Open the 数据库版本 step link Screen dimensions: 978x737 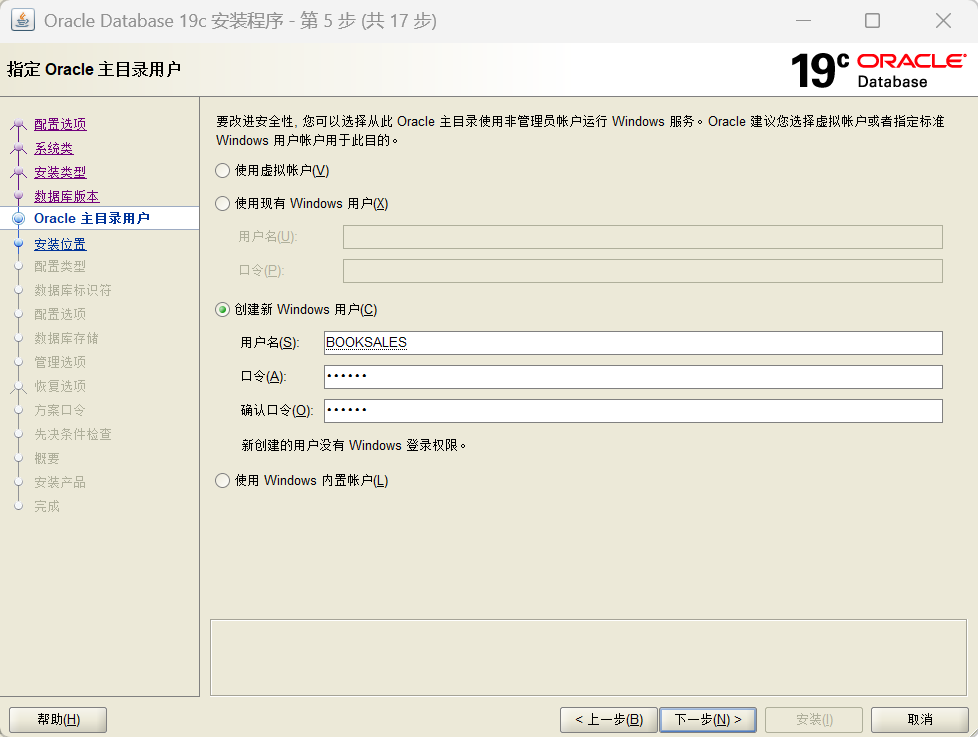pyautogui.click(x=67, y=196)
